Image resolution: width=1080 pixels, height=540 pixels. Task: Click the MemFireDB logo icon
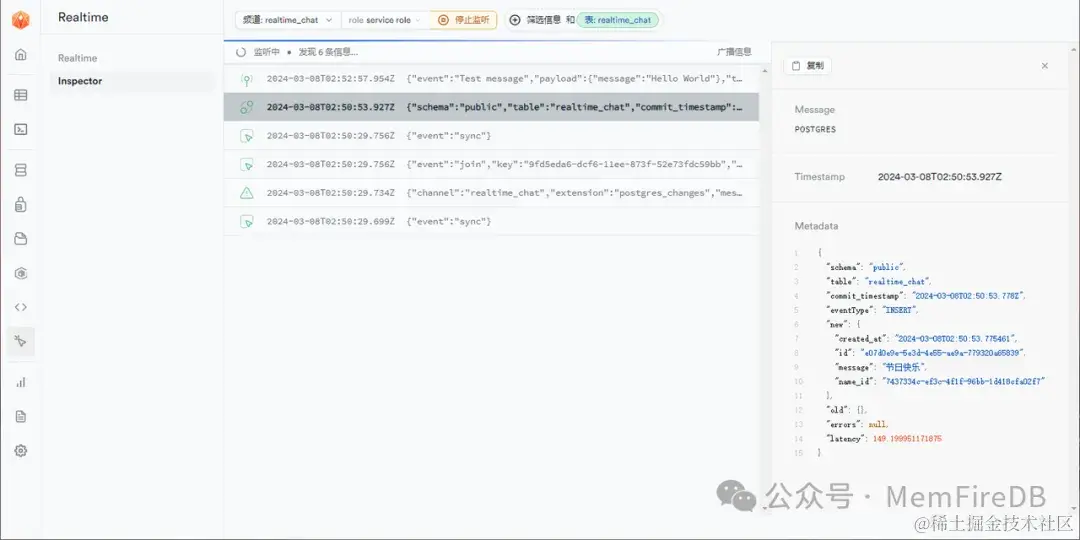pos(21,20)
